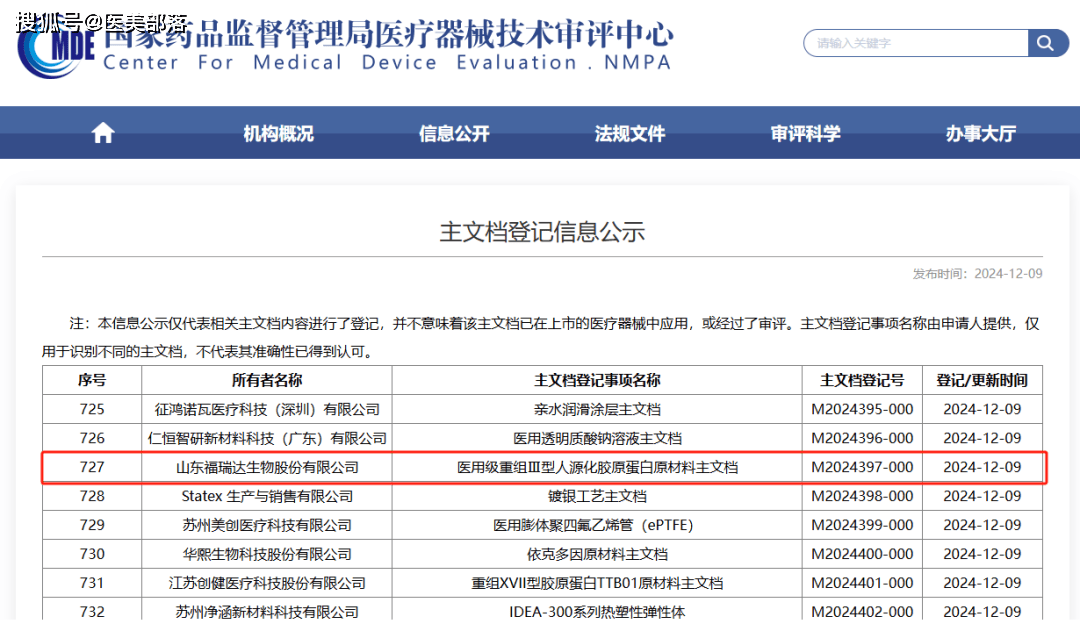The width and height of the screenshot is (1080, 624).
Task: Click owner 苏州美创医疗科技有限公司
Action: [267, 526]
